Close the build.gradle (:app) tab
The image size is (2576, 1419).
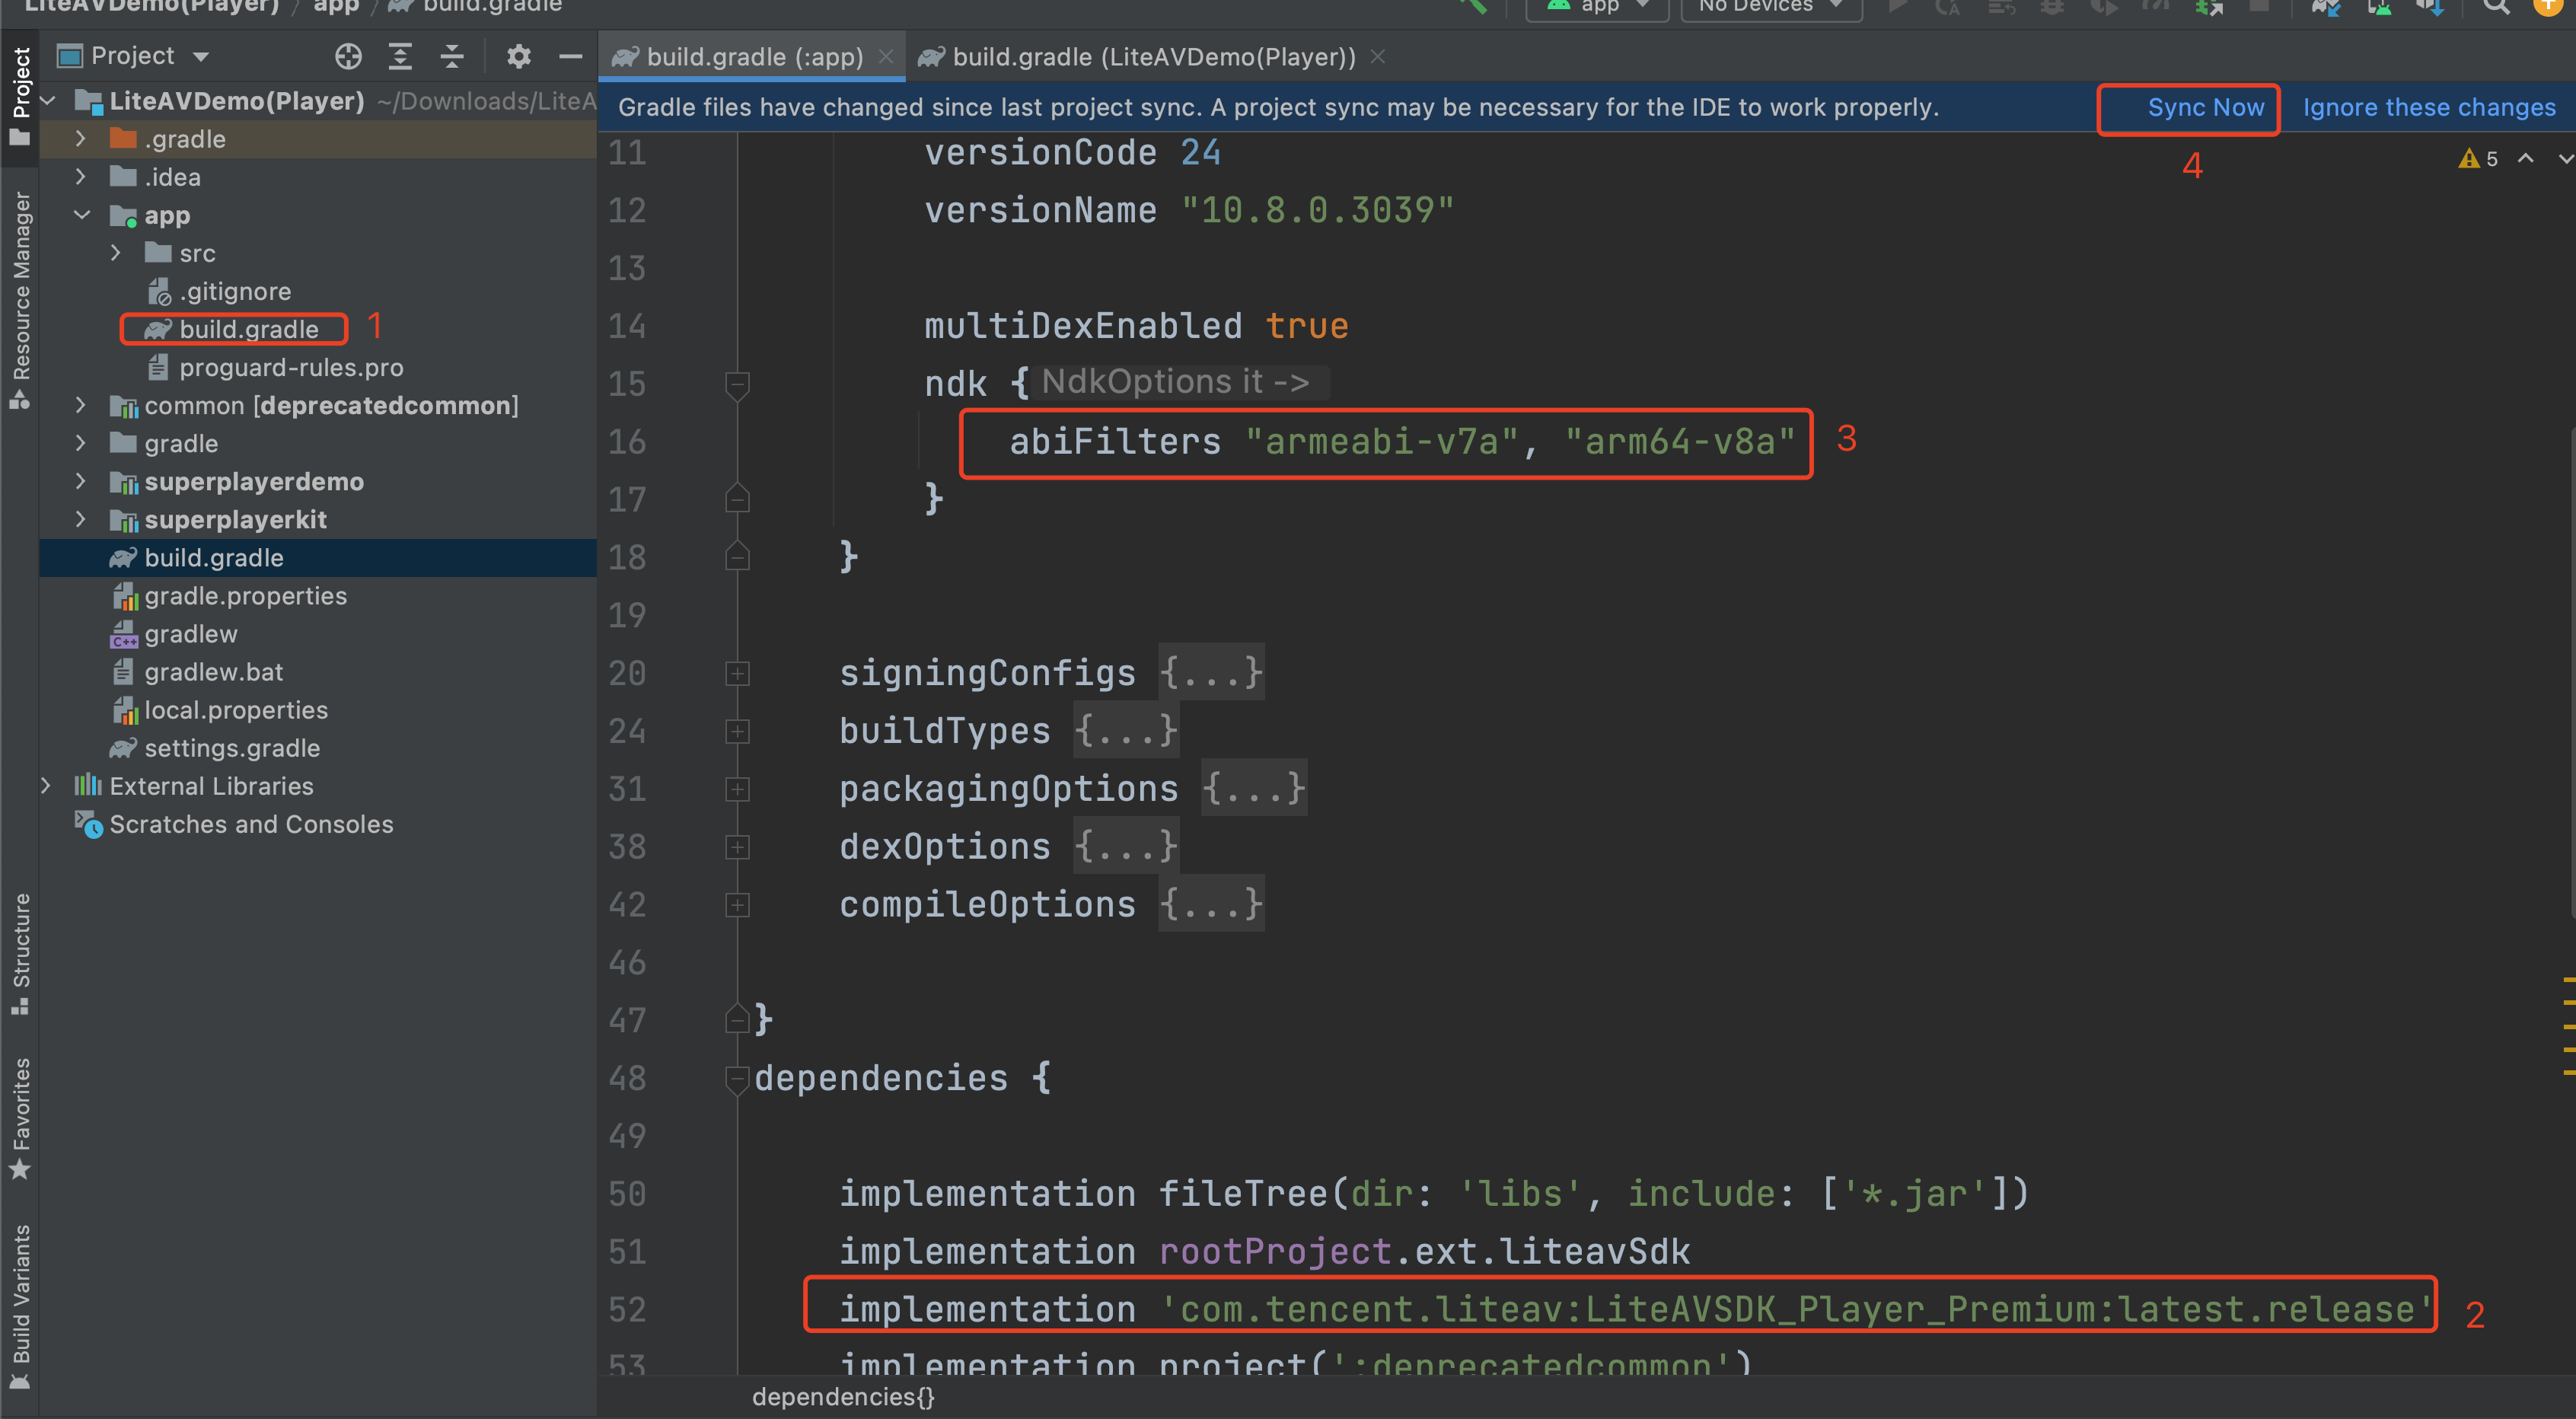tap(885, 57)
